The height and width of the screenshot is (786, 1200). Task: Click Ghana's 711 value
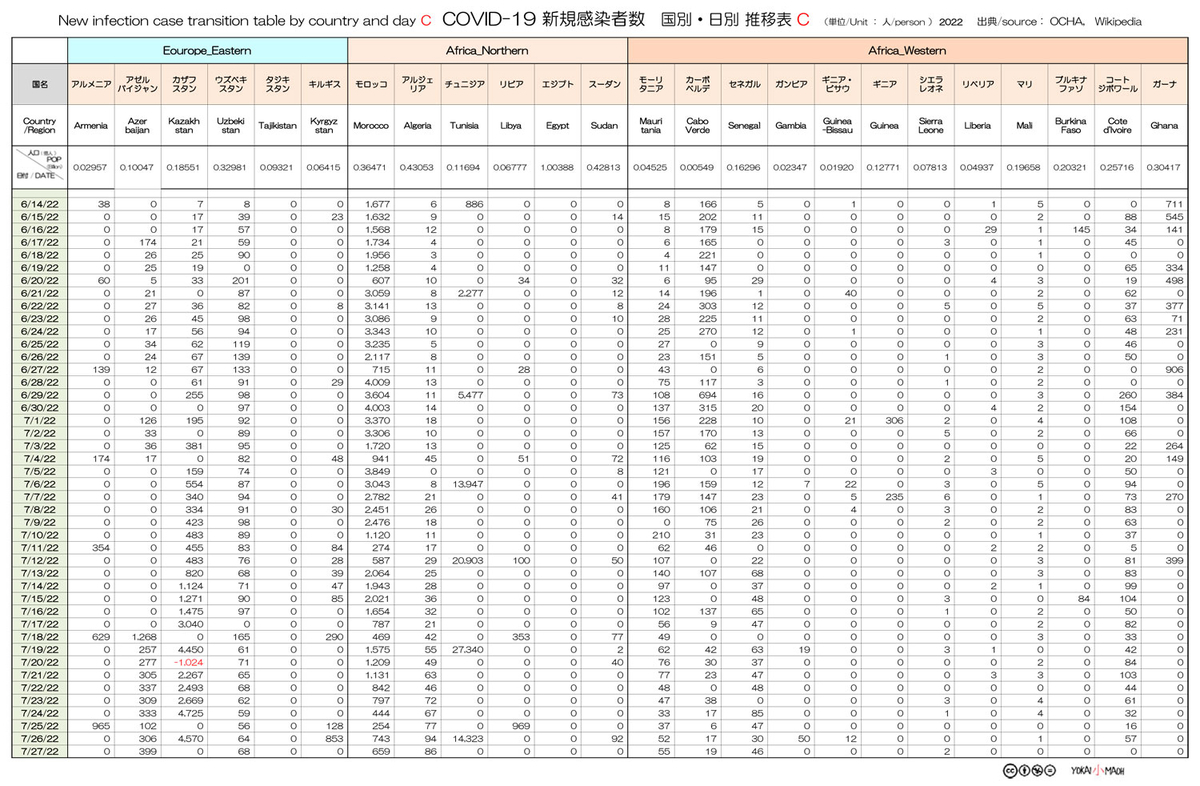pyautogui.click(x=1174, y=203)
